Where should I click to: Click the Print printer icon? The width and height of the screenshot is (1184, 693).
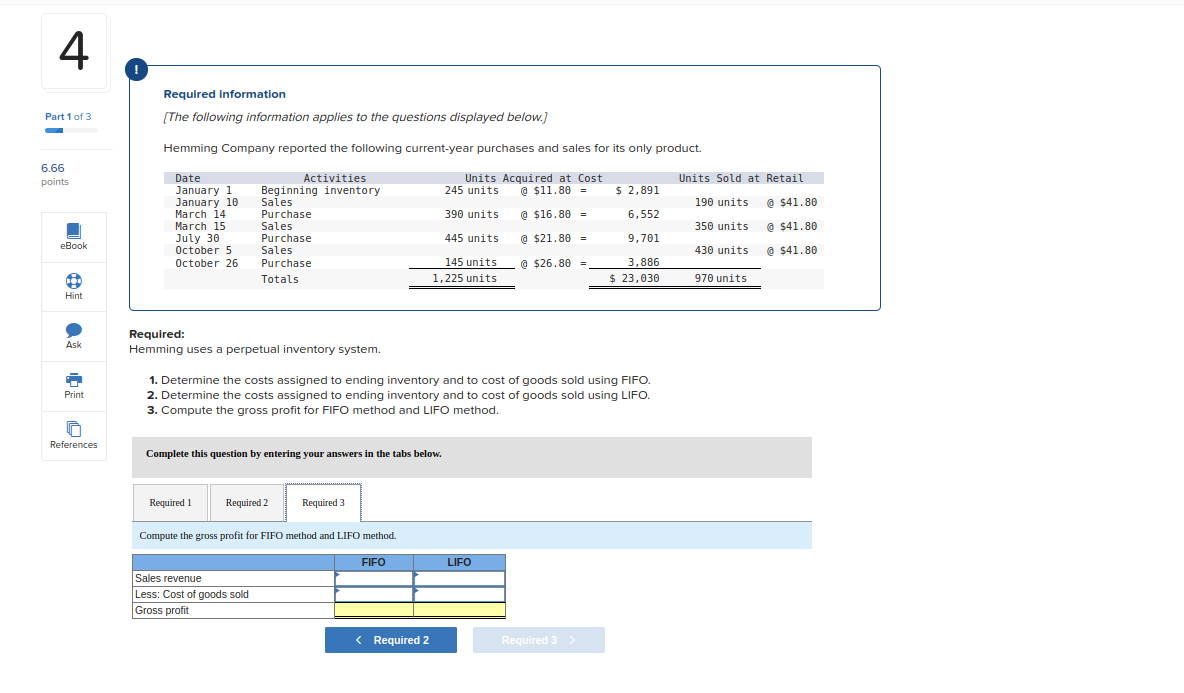pyautogui.click(x=73, y=380)
